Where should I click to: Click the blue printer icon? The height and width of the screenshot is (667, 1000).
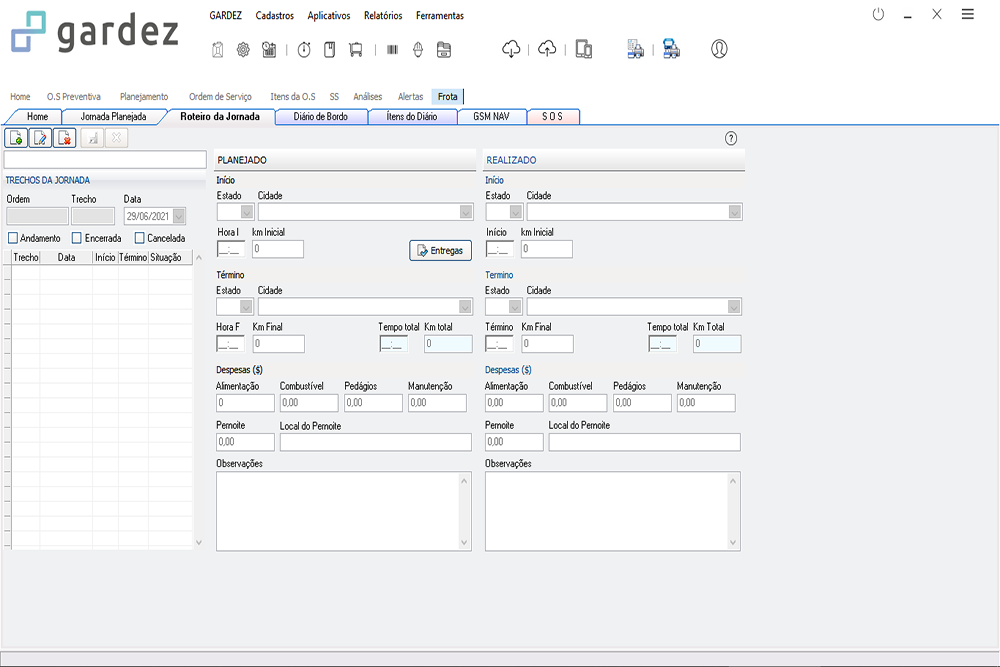pos(671,48)
